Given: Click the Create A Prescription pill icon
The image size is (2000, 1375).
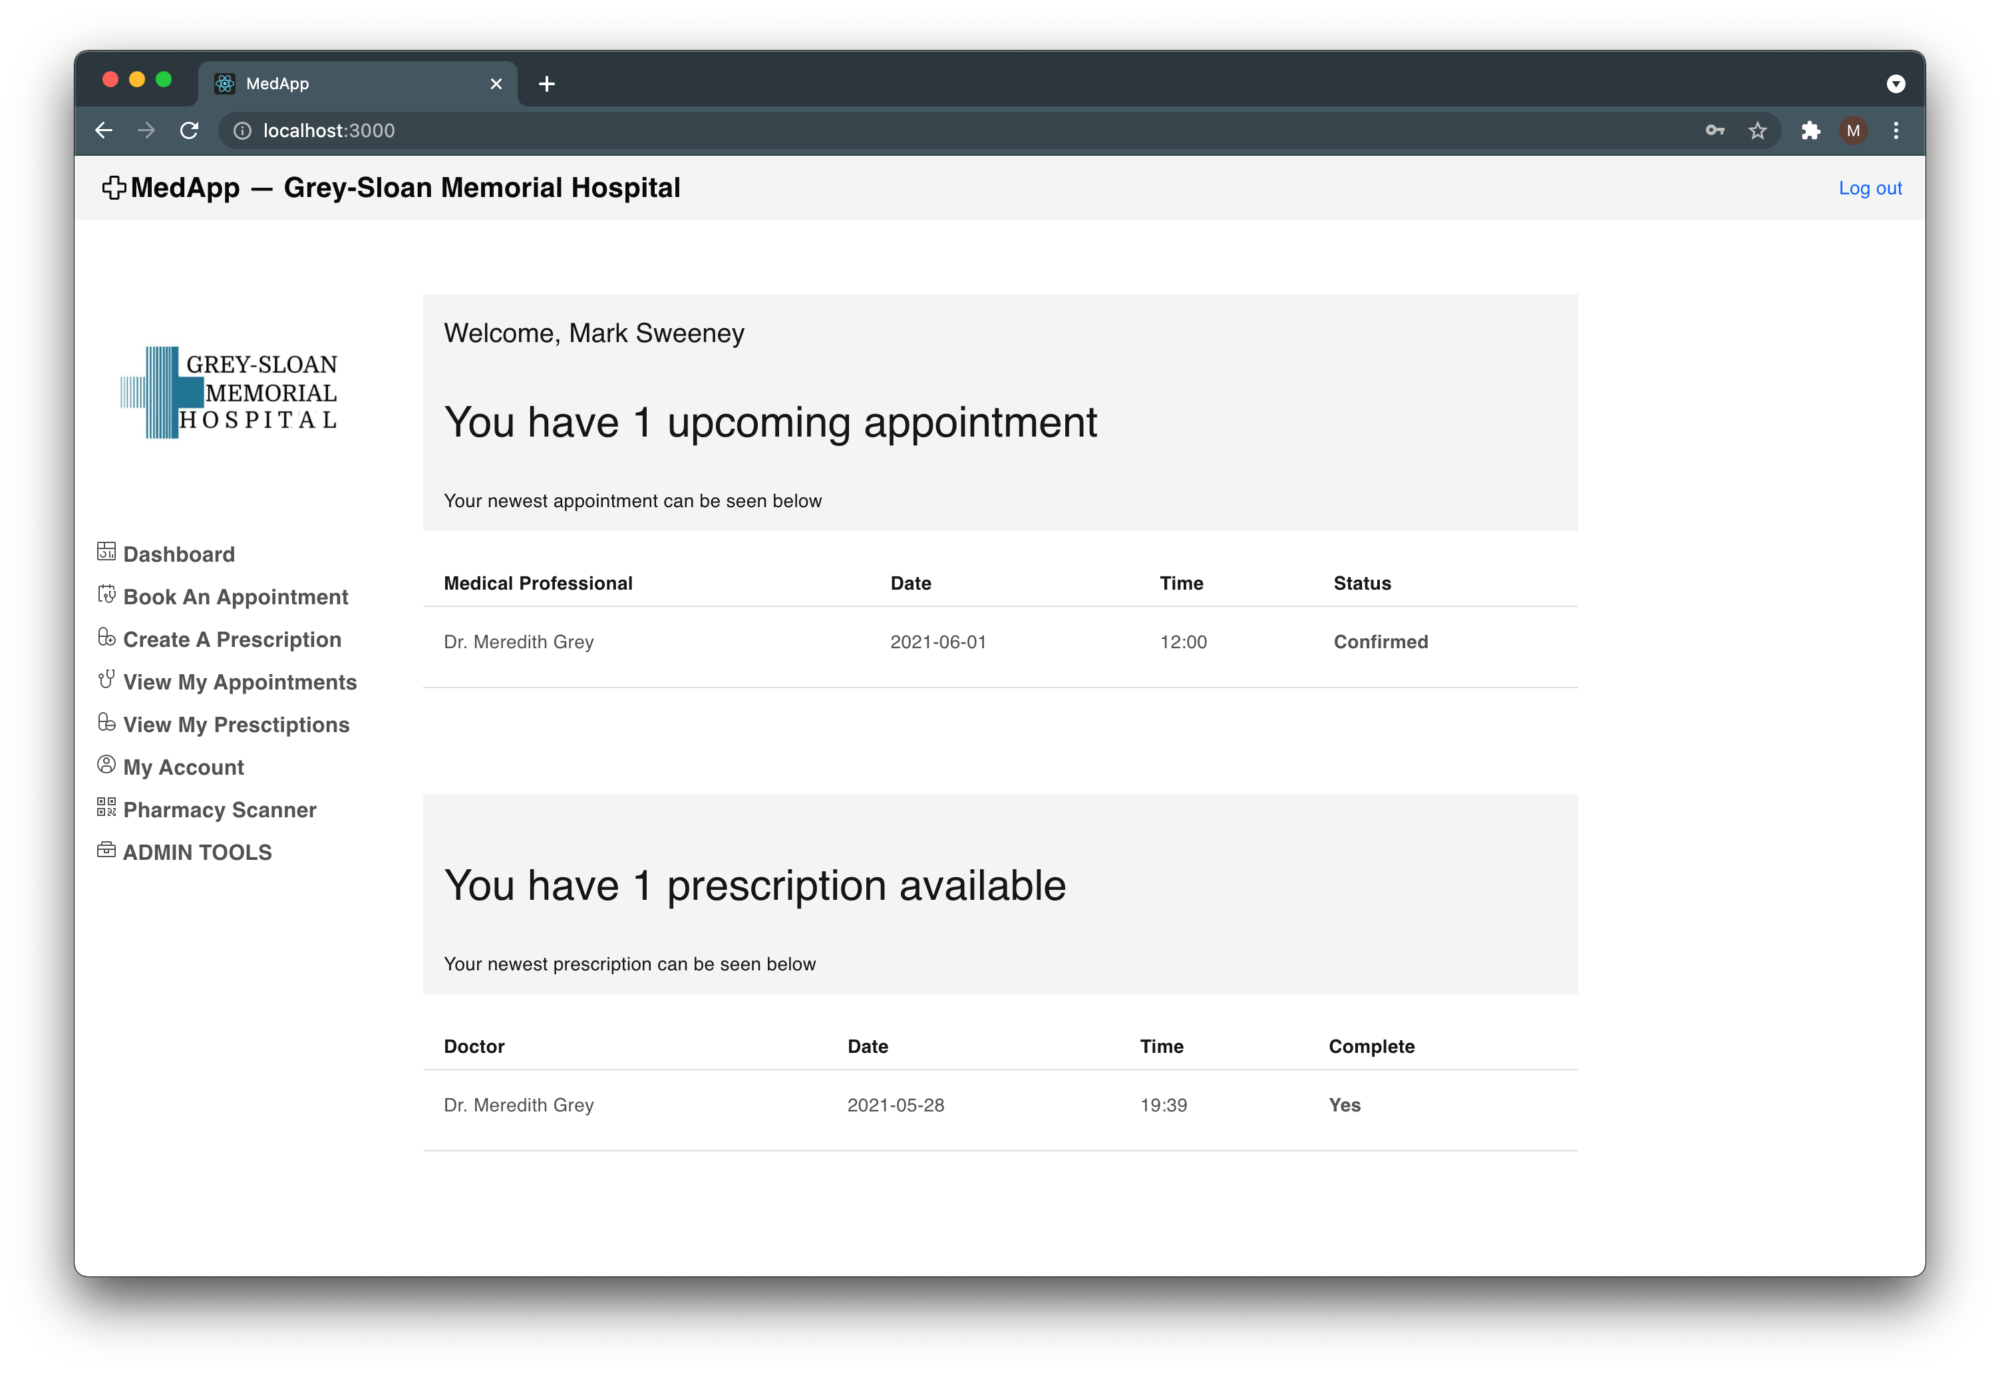Looking at the screenshot, I should pos(106,637).
